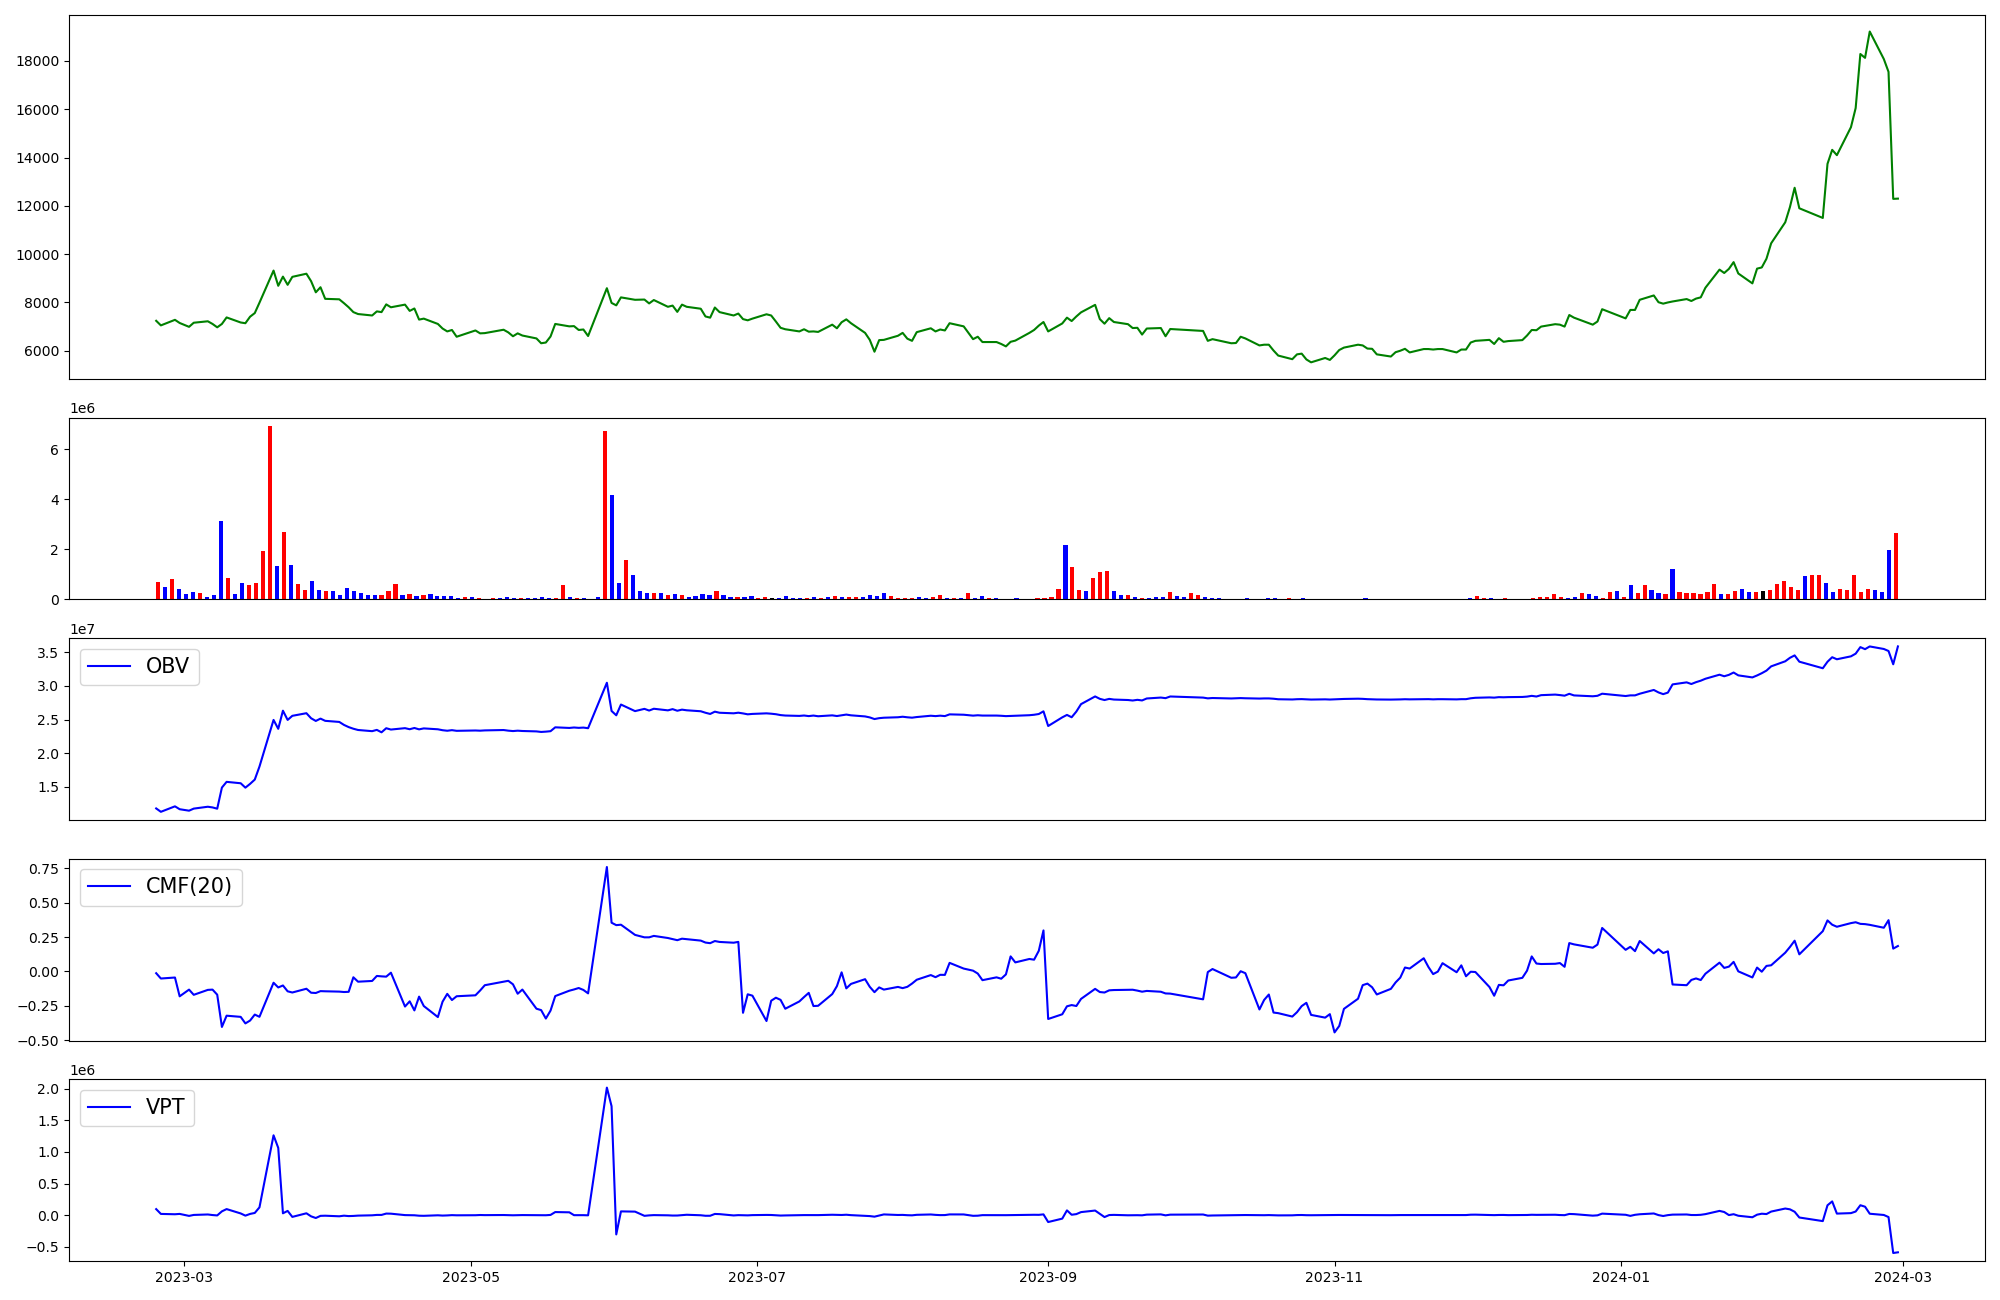Viewport: 2000px width, 1300px height.
Task: Click the highest spike in VPT chart
Action: click(x=606, y=1089)
